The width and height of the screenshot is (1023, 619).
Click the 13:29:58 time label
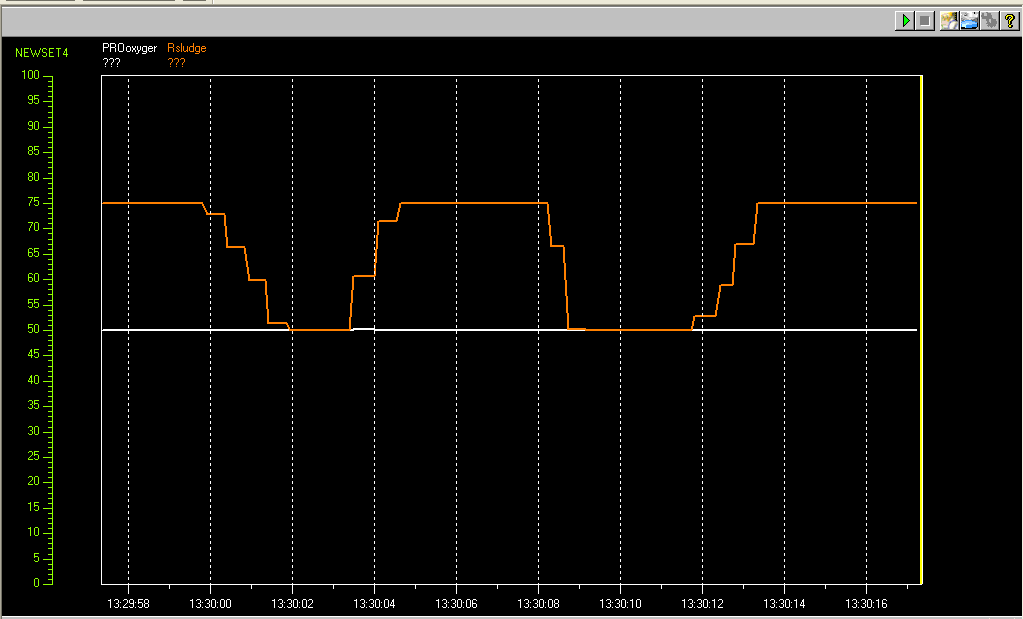[x=128, y=604]
